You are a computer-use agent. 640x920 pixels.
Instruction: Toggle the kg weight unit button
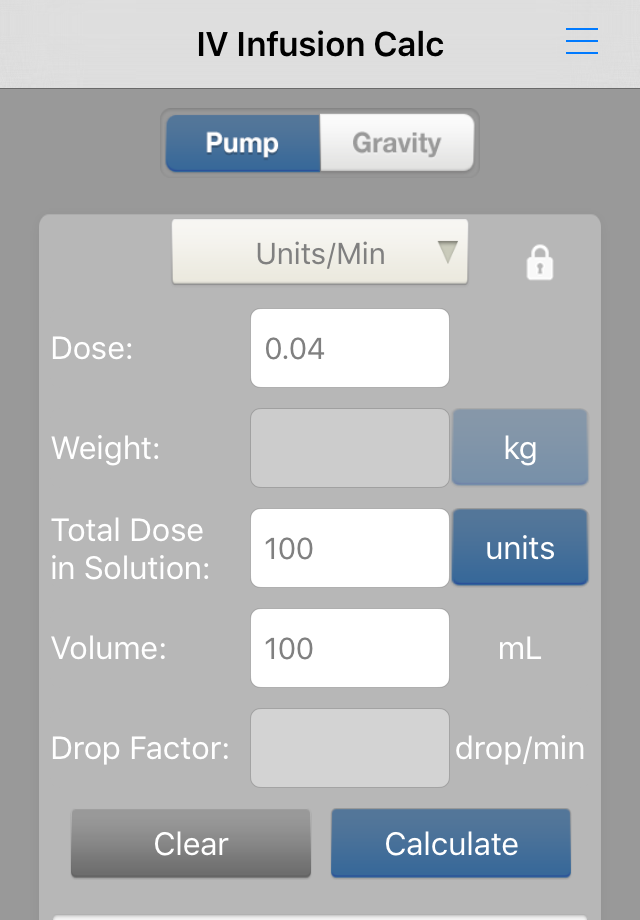[520, 448]
